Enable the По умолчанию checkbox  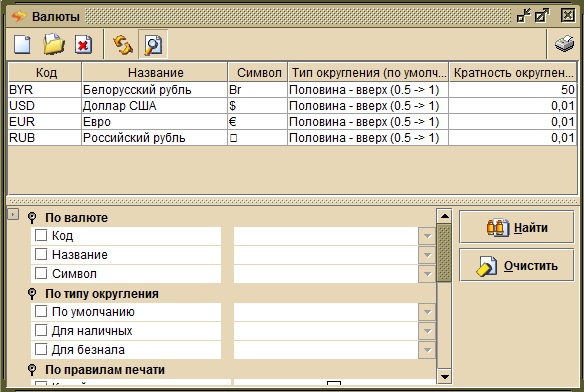click(41, 311)
